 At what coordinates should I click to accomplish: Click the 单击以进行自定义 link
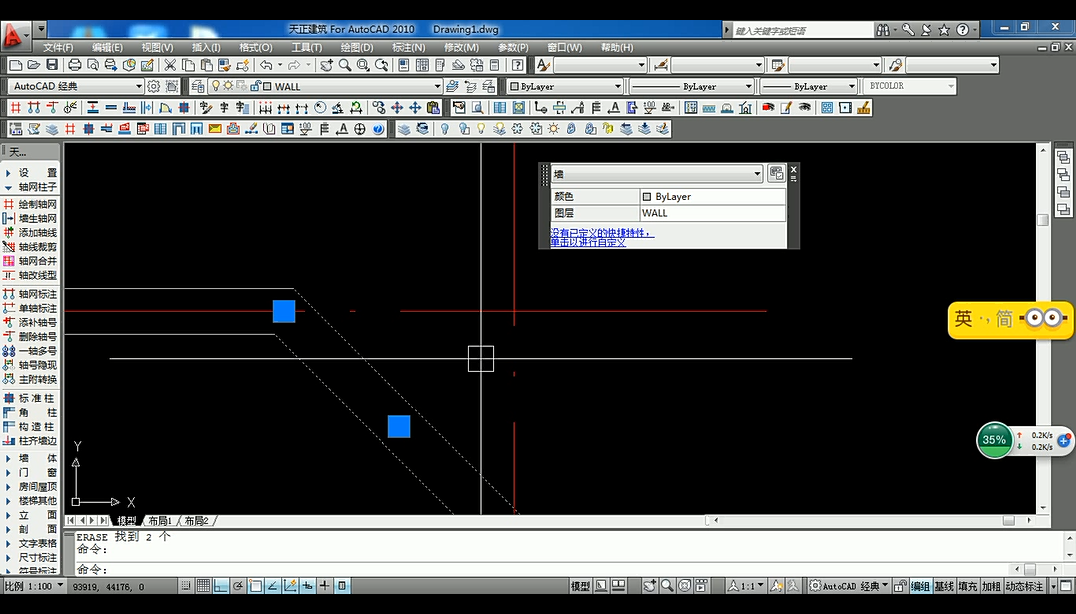click(x=588, y=242)
